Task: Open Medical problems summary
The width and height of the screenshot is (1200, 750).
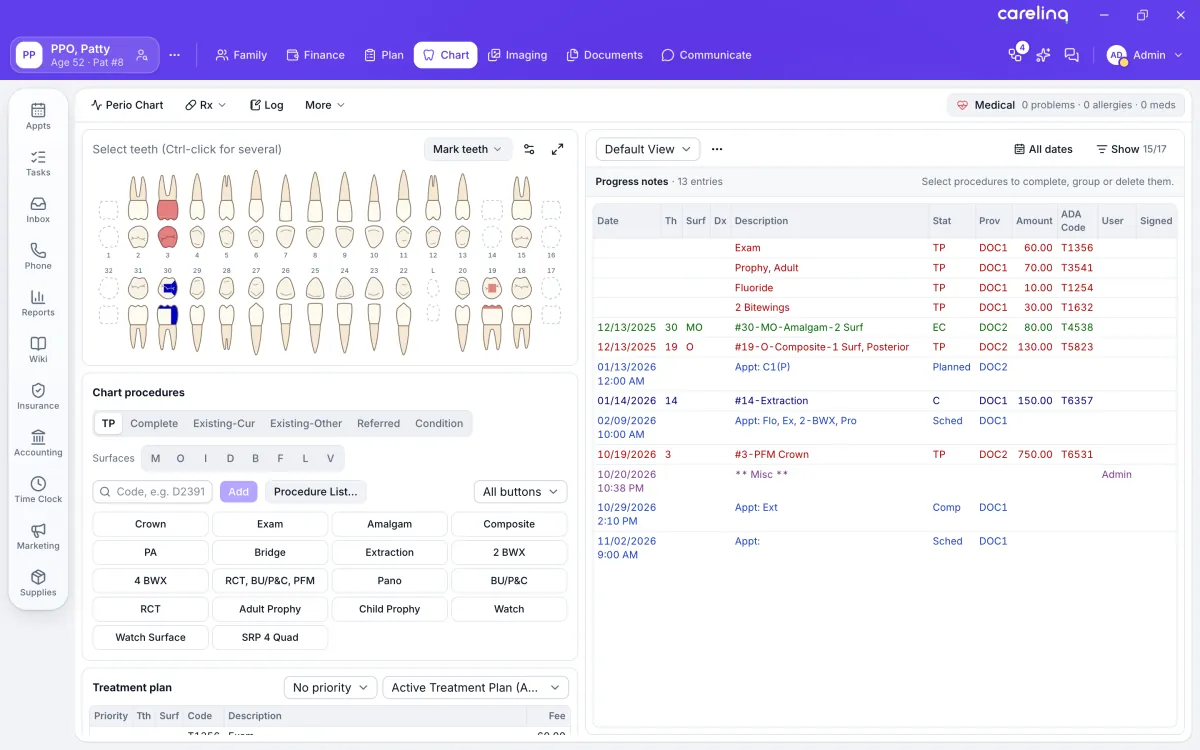Action: tap(1066, 105)
